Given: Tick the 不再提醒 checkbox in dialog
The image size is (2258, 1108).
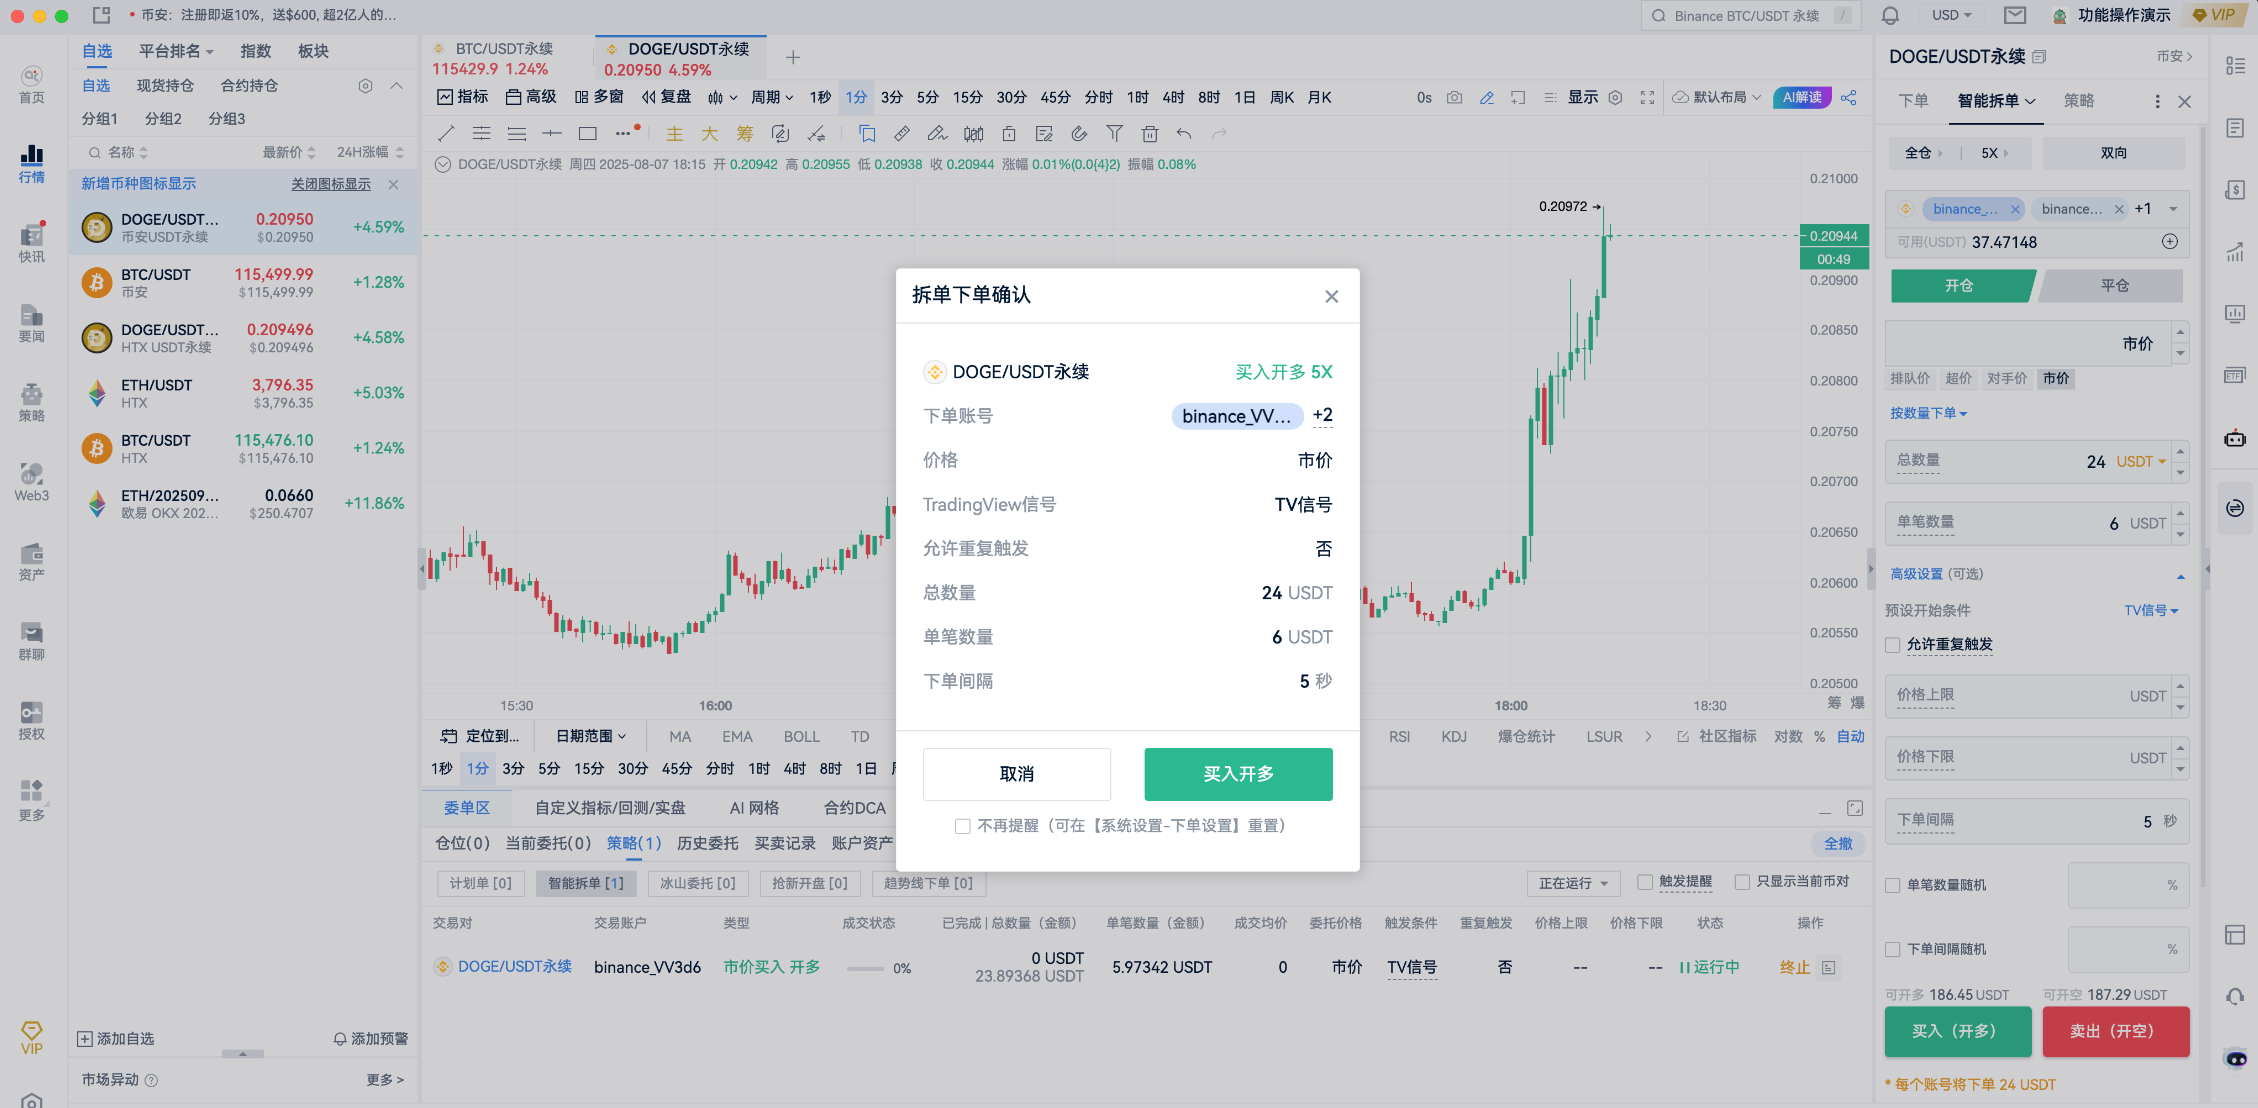Looking at the screenshot, I should pyautogui.click(x=962, y=826).
